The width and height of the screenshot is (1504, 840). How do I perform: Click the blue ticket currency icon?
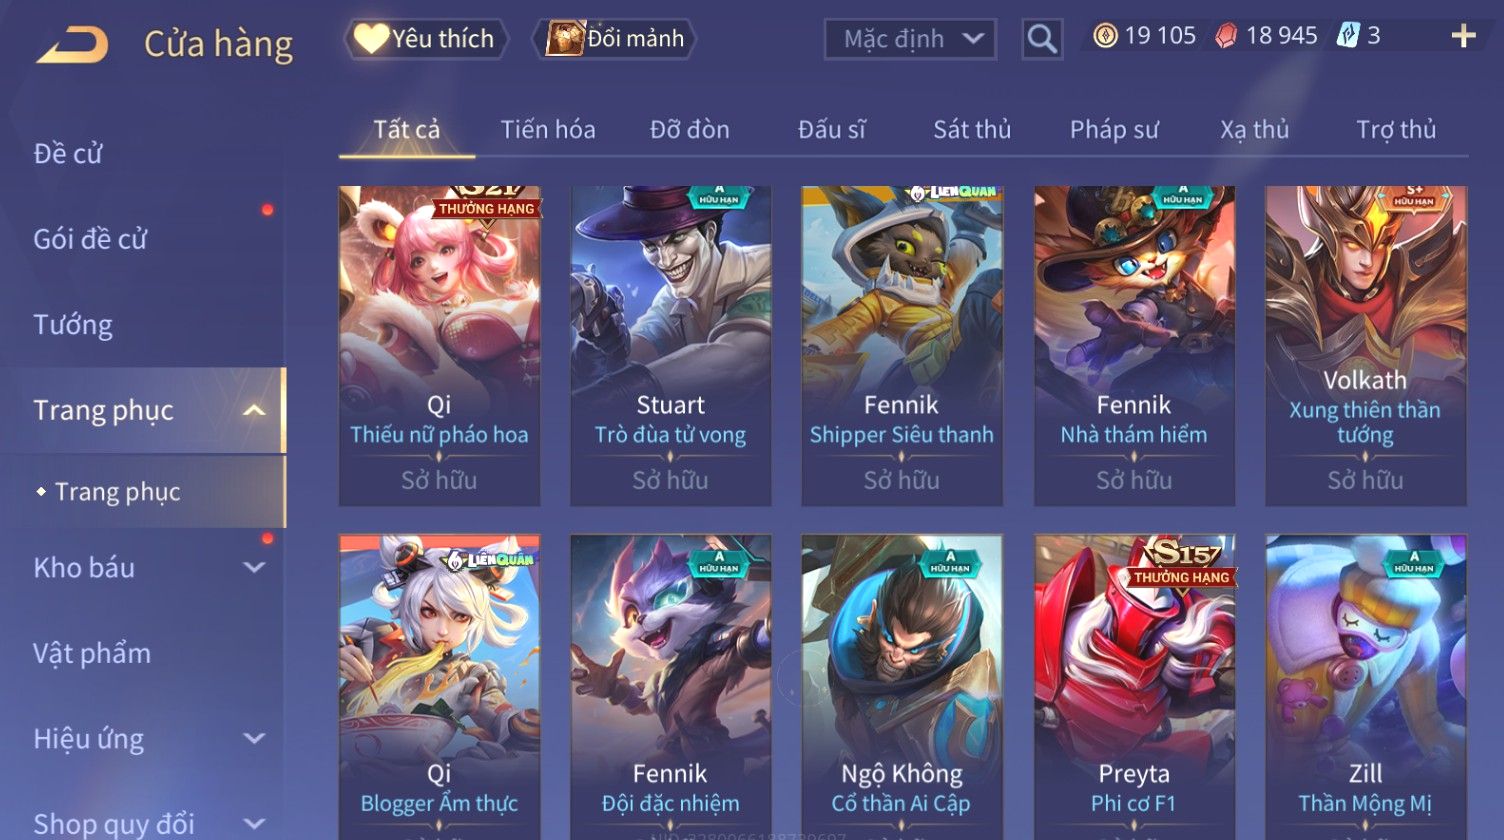[x=1348, y=36]
